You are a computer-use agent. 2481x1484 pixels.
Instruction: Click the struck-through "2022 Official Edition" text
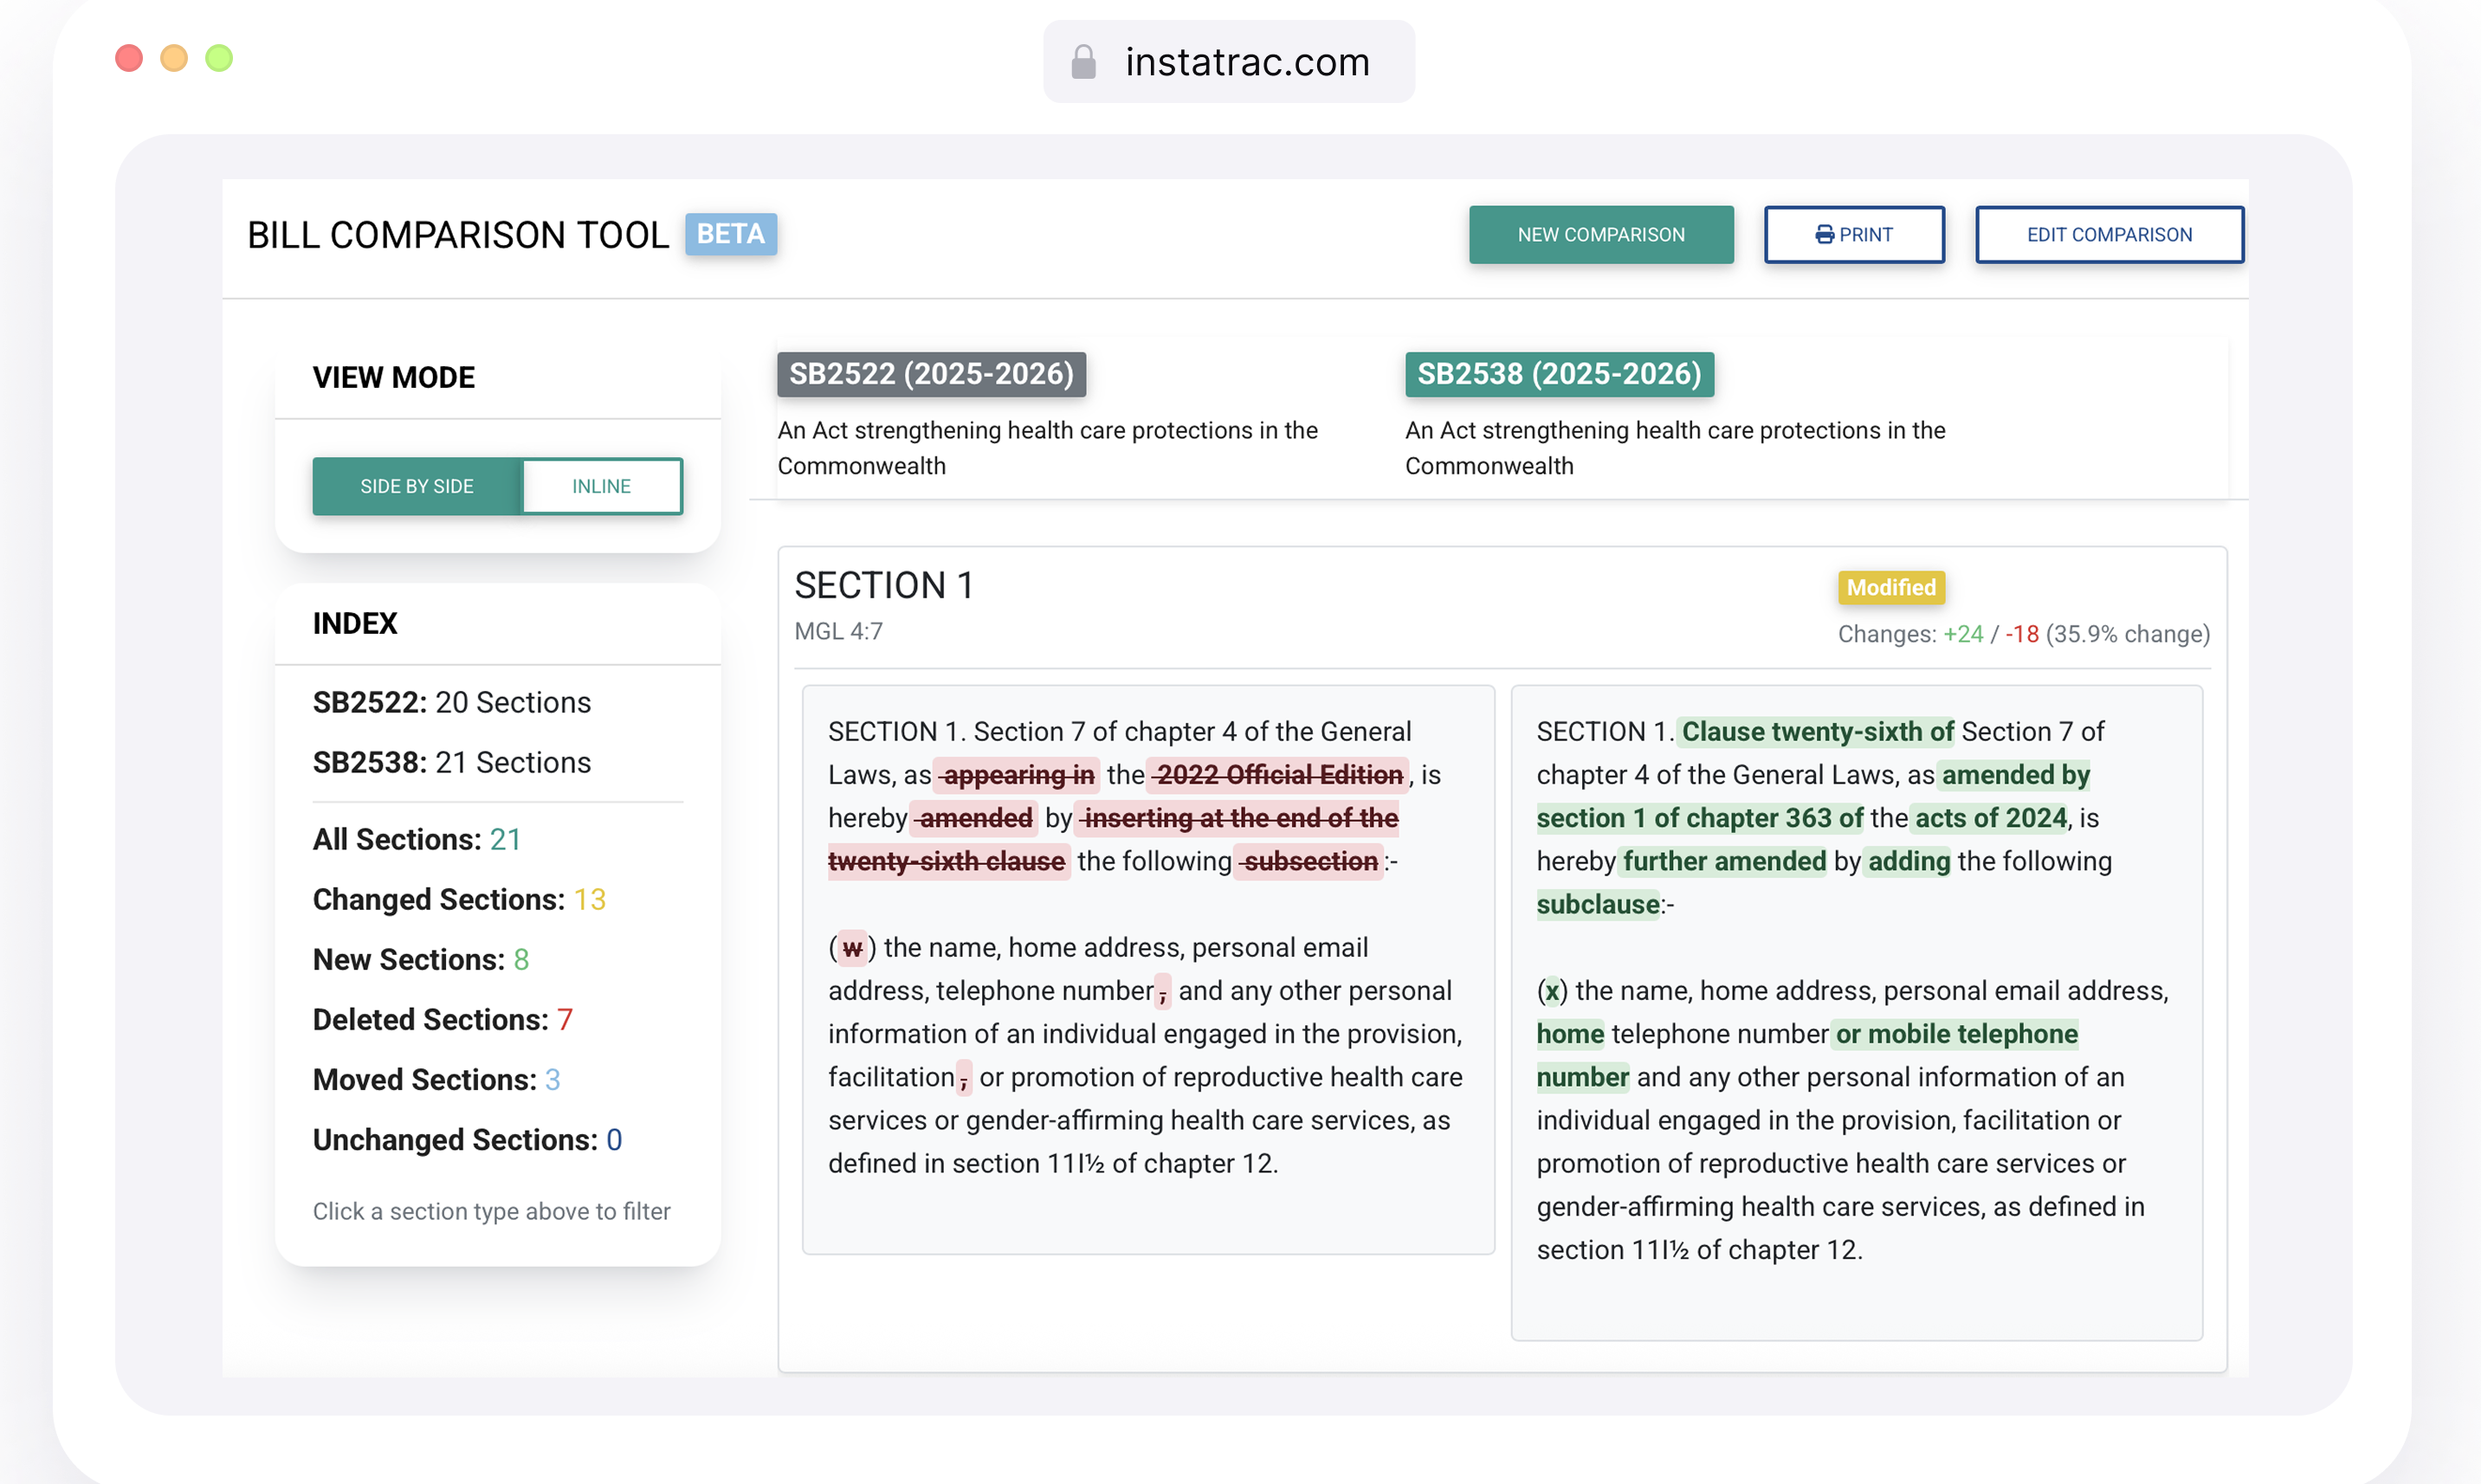(1279, 774)
